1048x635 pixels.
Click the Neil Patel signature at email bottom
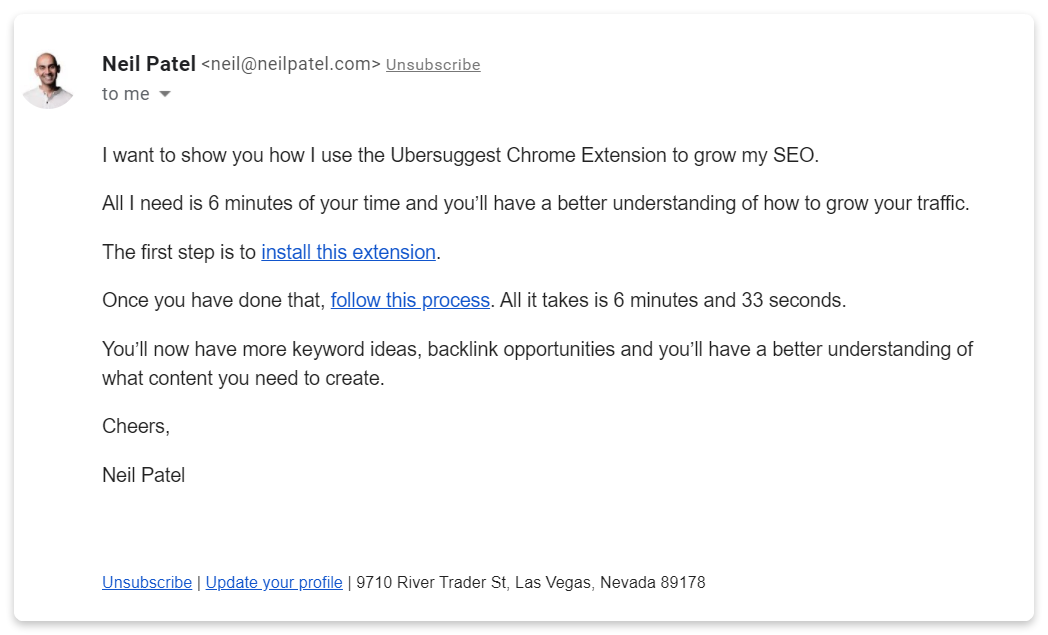[144, 475]
